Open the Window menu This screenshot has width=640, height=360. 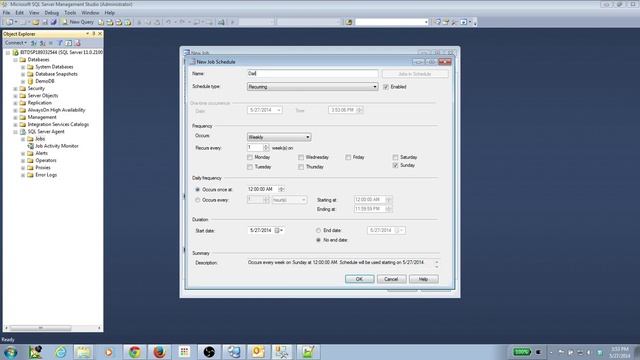tap(90, 13)
